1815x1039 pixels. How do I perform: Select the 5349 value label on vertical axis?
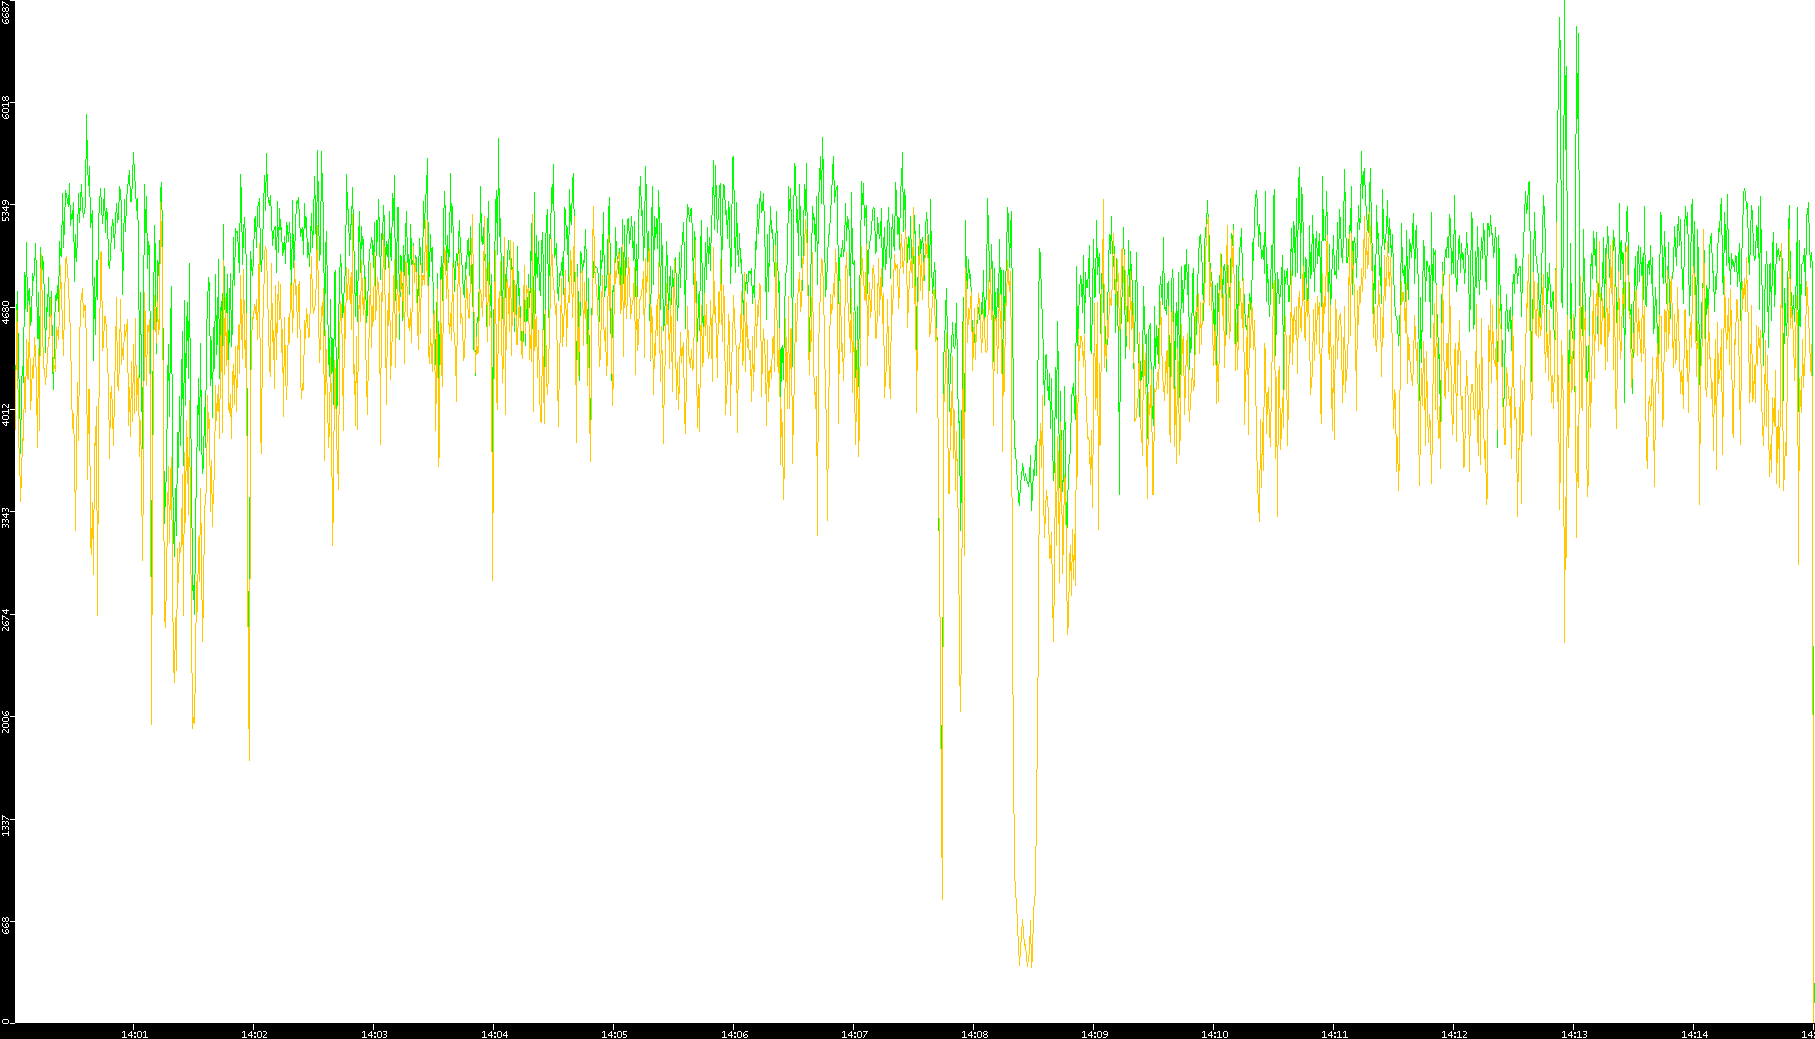point(6,211)
